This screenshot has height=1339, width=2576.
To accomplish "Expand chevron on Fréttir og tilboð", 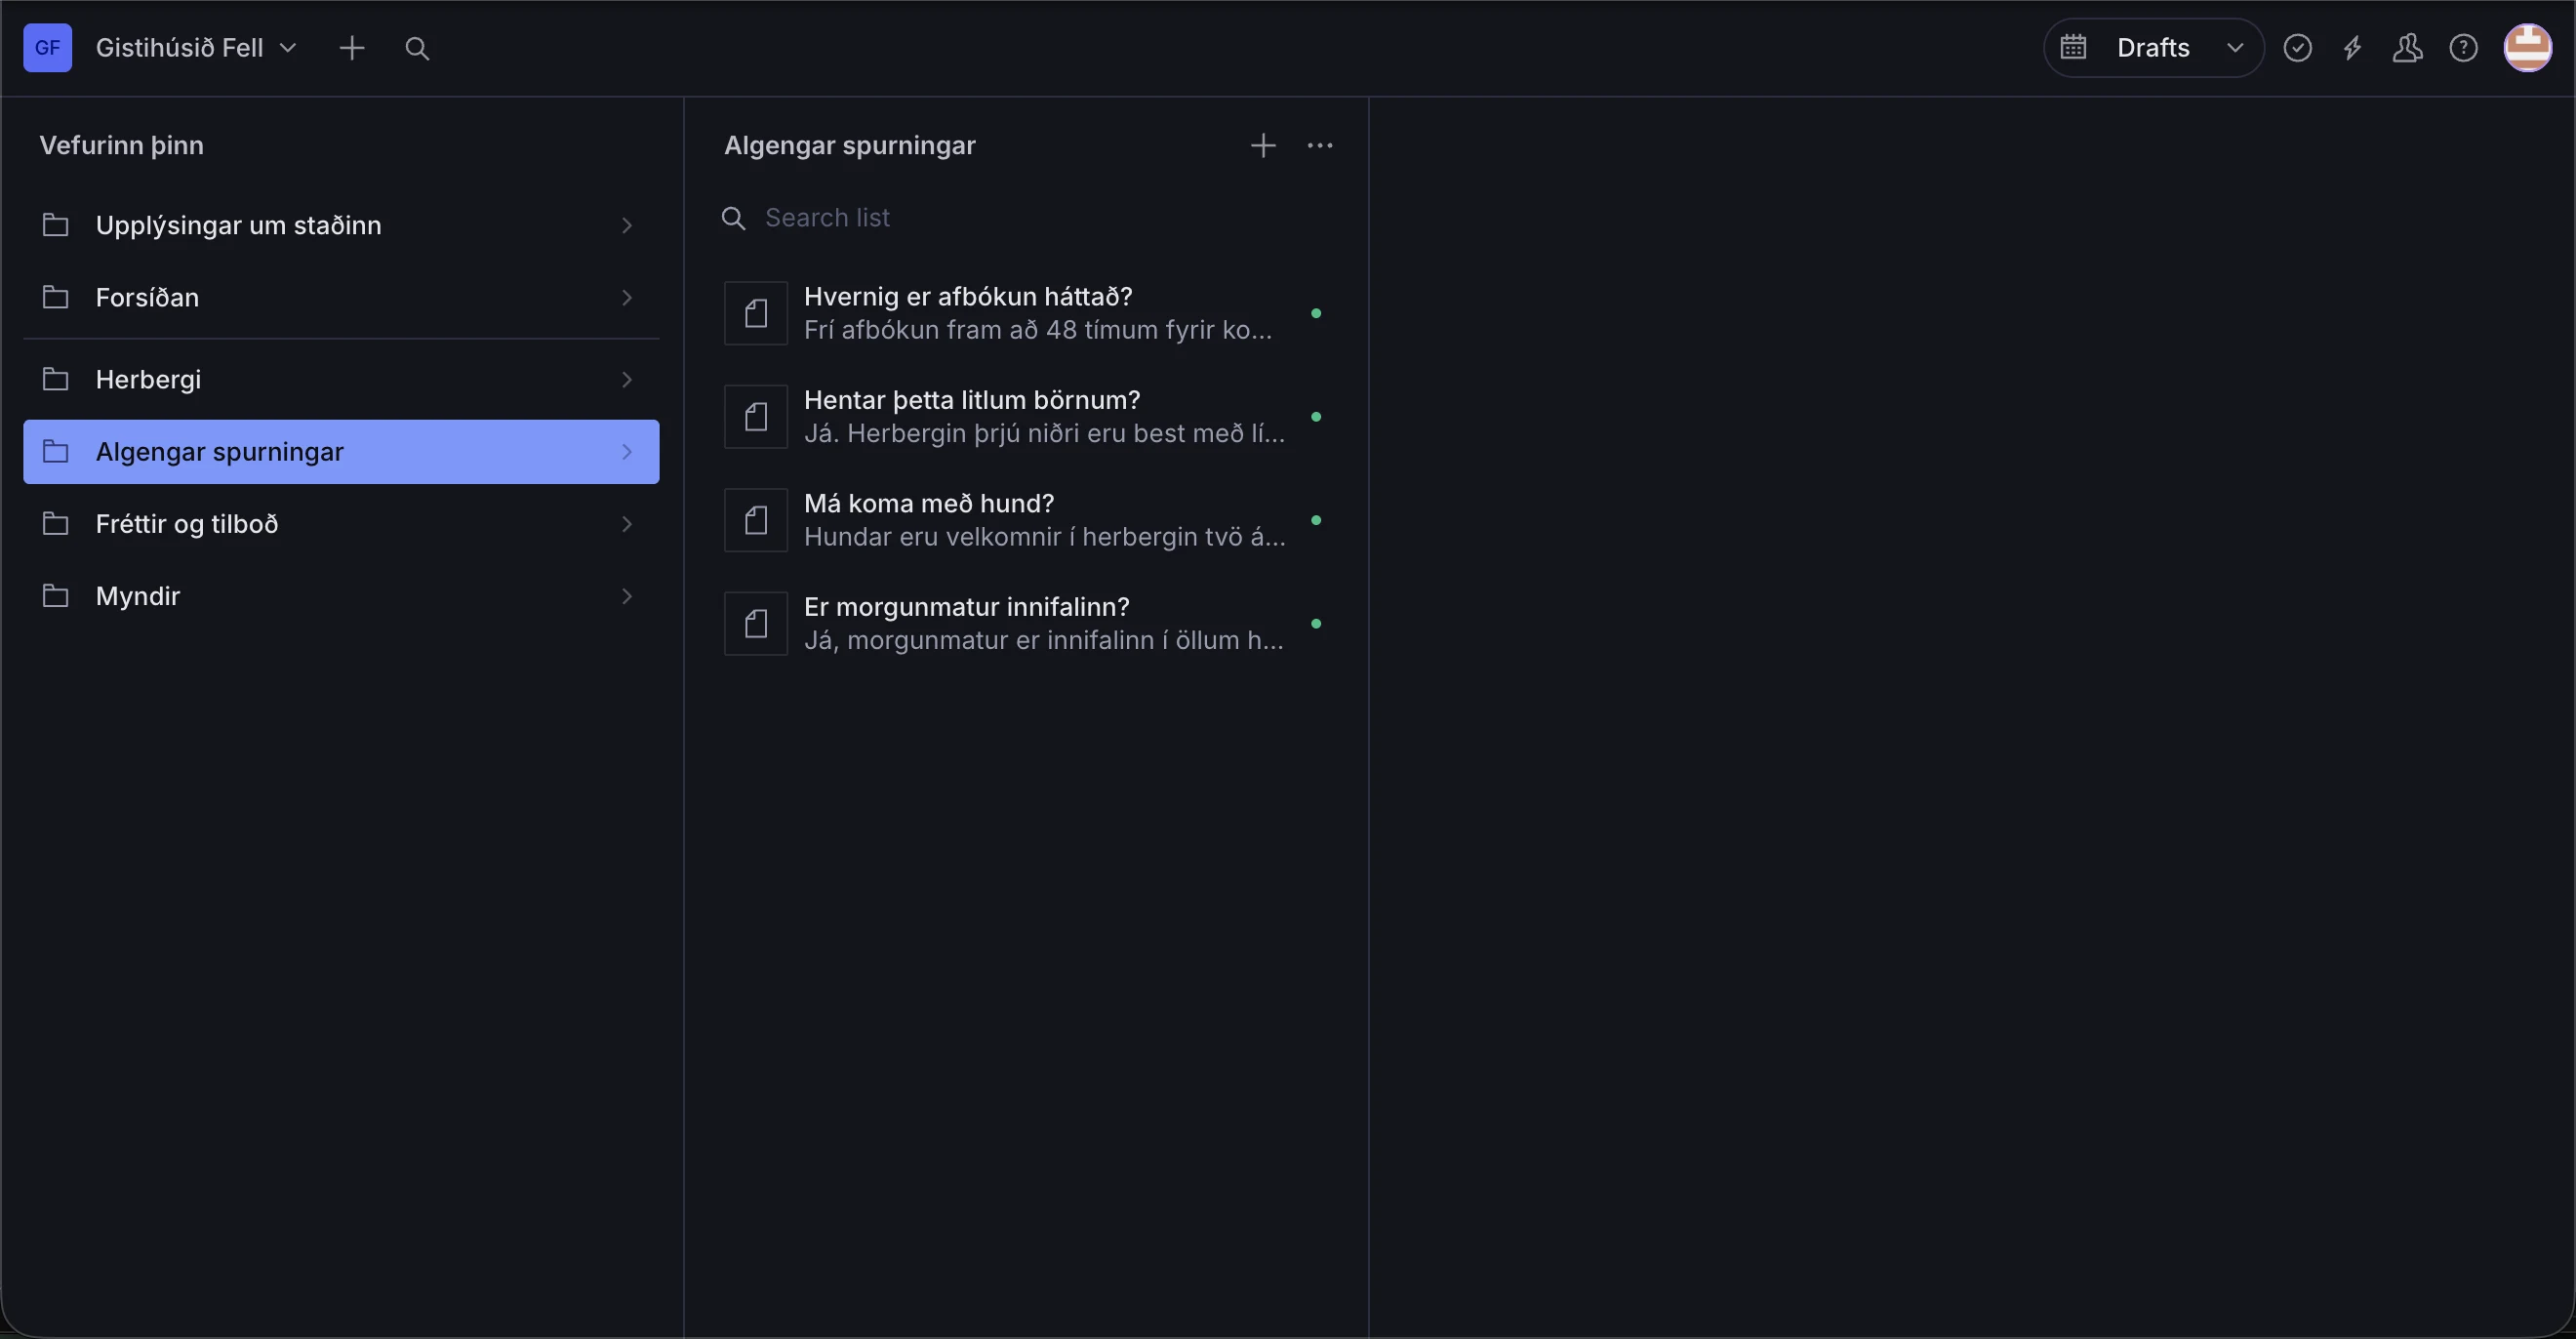I will click(627, 524).
